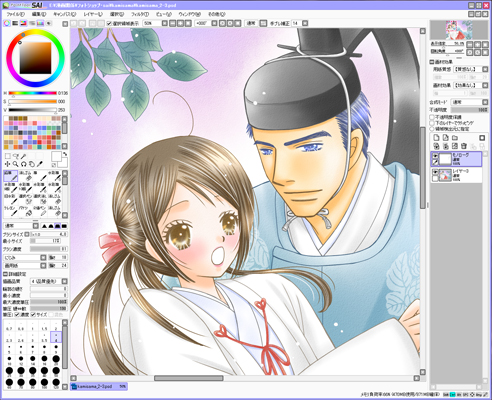Viewport: 492px width, 400px height.
Task: Choose the 鉛筆 pencil brush
Action: tap(11, 176)
